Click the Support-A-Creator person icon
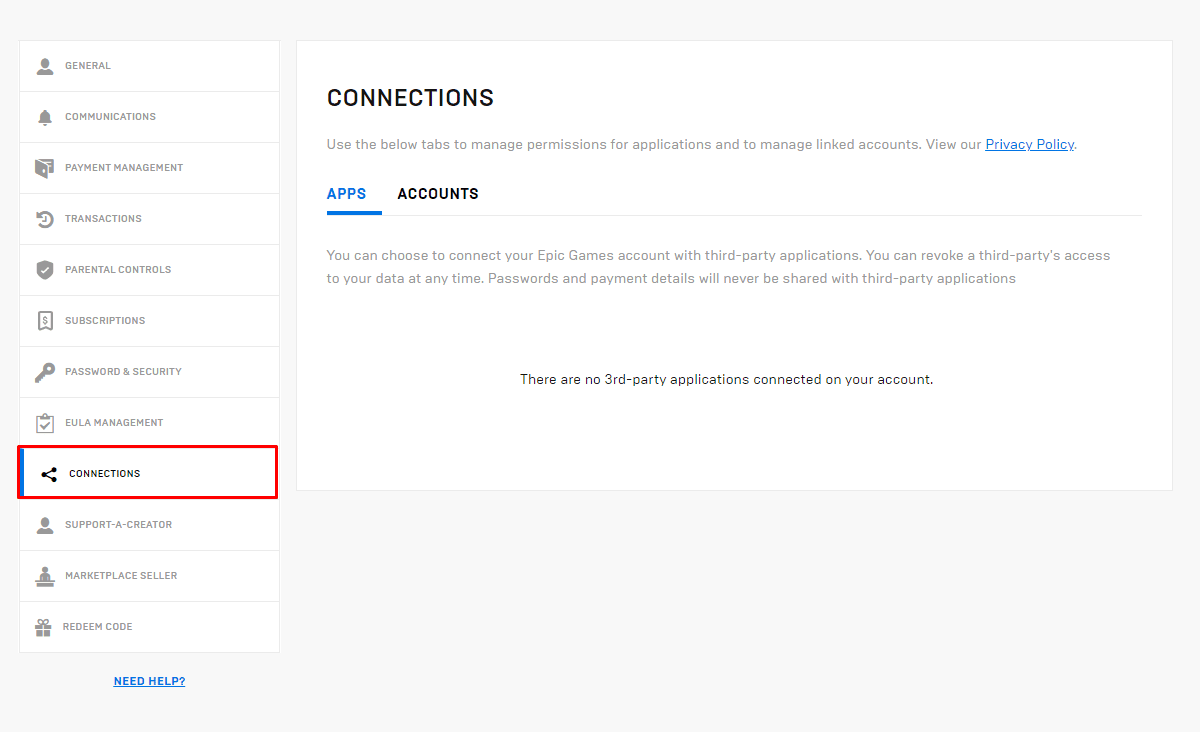1200x732 pixels. click(45, 525)
